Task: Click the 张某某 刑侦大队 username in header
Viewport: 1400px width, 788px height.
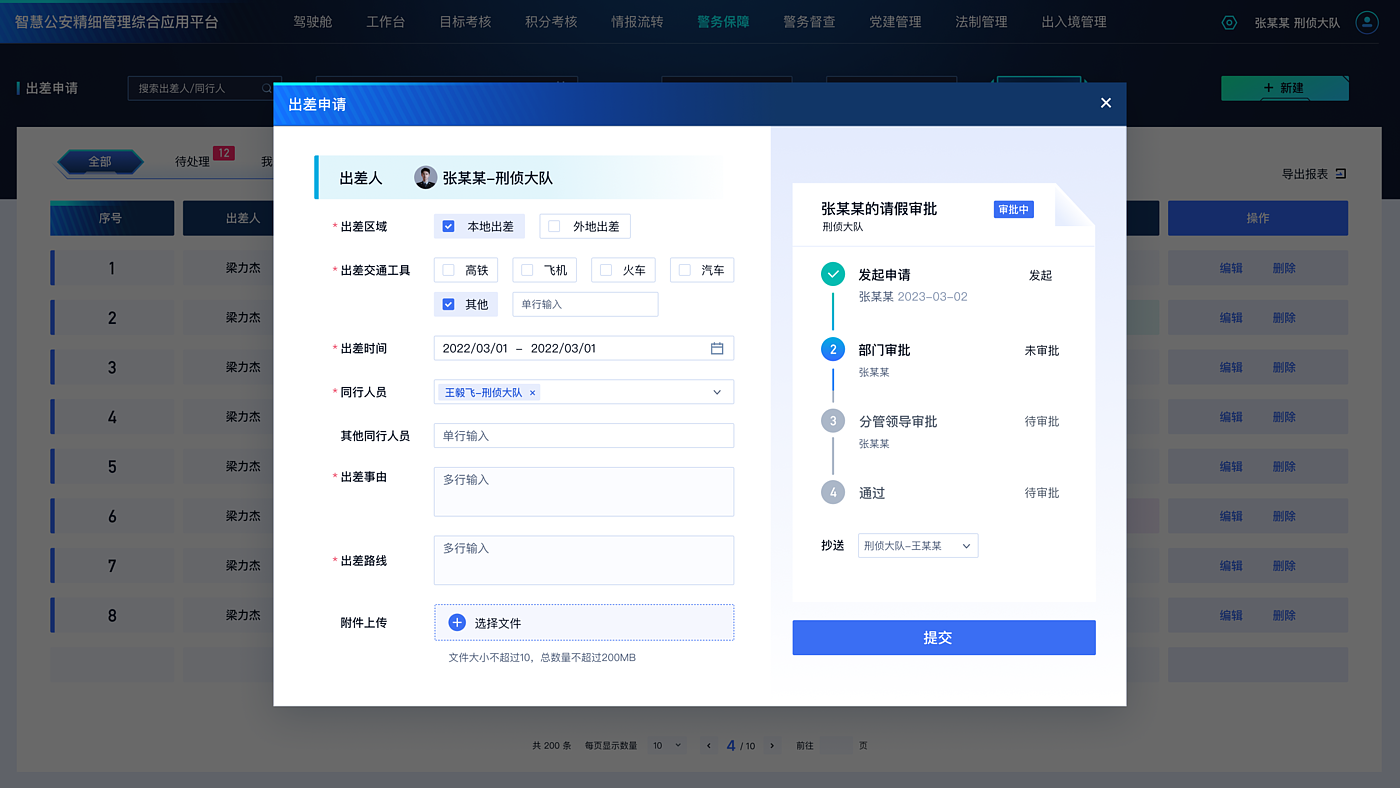Action: [x=1297, y=22]
